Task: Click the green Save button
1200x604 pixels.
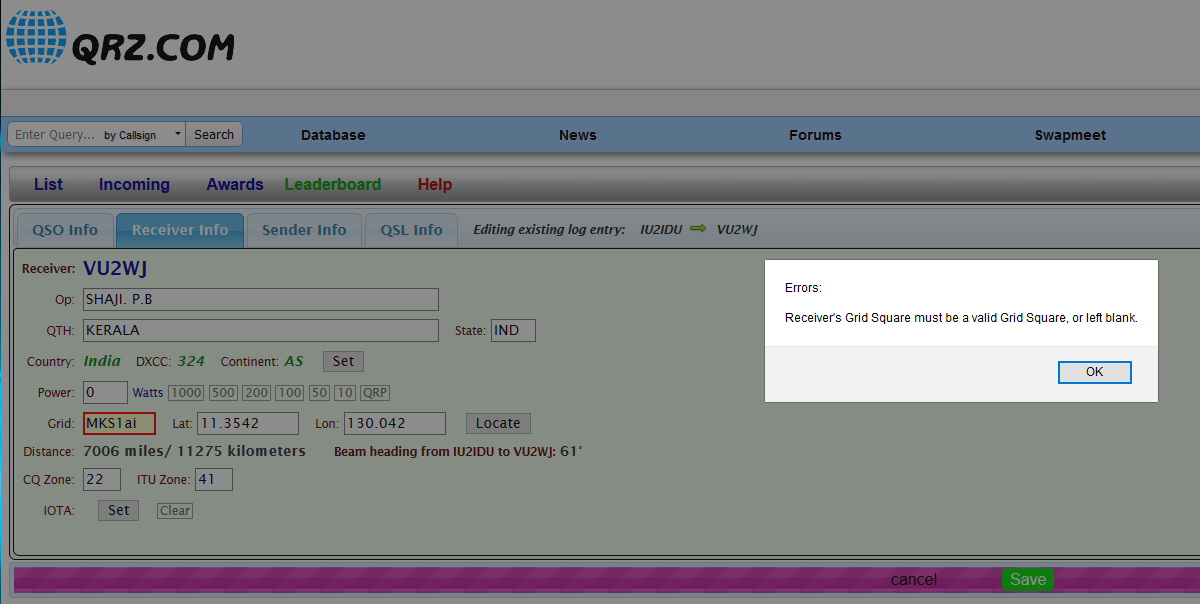Action: (x=1027, y=580)
